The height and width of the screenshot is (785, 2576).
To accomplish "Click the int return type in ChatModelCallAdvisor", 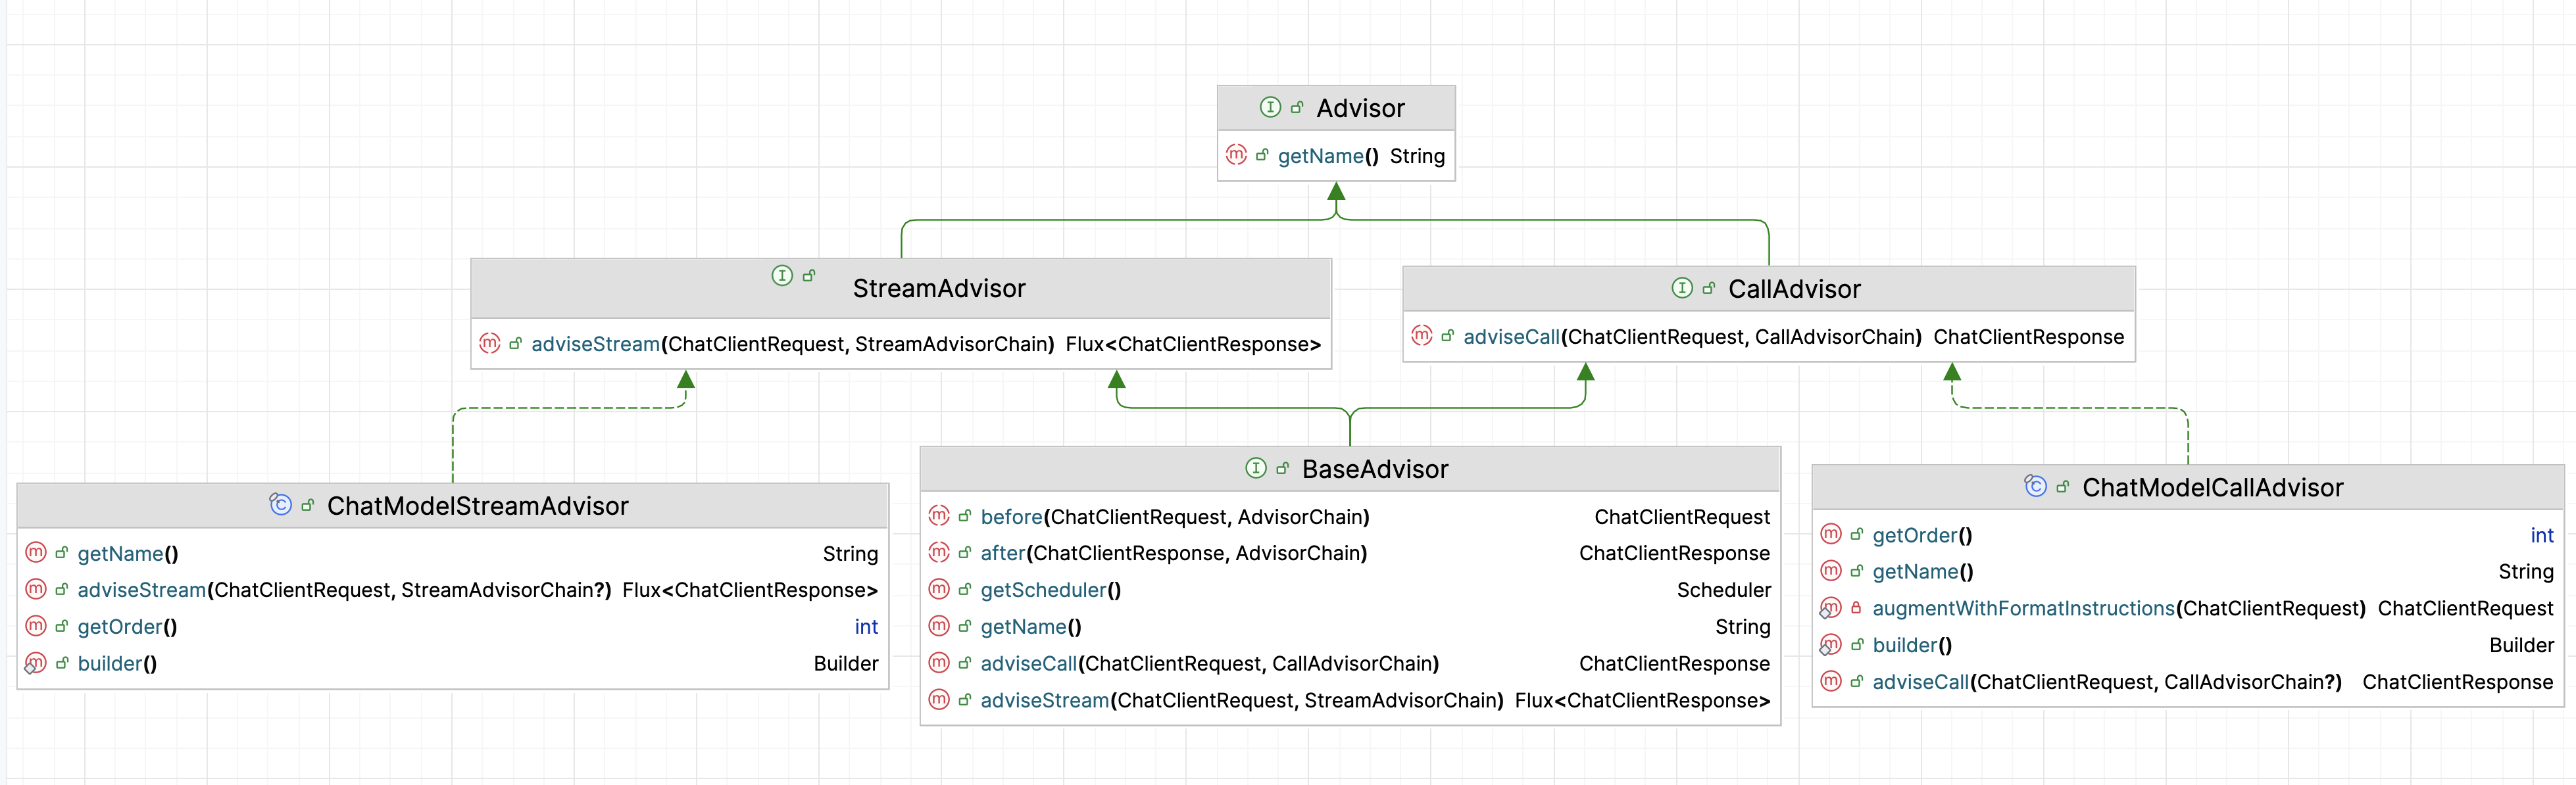I will pos(2541,535).
